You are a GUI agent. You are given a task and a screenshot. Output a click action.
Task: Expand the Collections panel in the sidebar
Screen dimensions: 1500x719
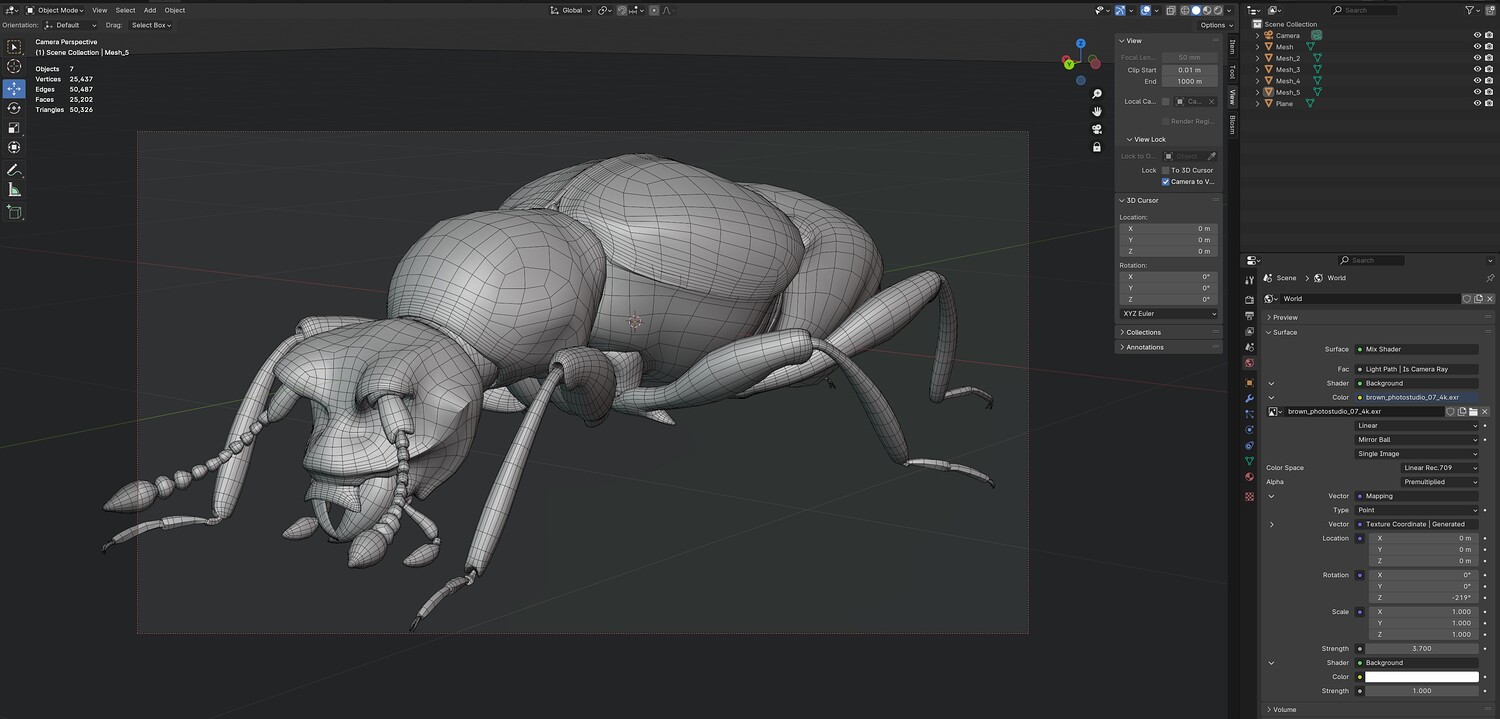[1144, 332]
